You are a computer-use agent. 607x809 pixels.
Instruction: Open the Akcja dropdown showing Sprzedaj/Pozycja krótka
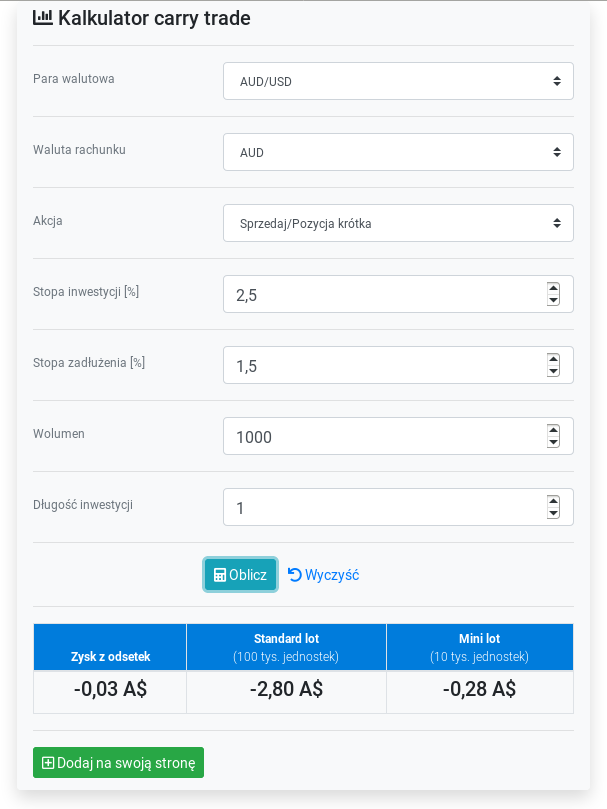[x=398, y=223]
